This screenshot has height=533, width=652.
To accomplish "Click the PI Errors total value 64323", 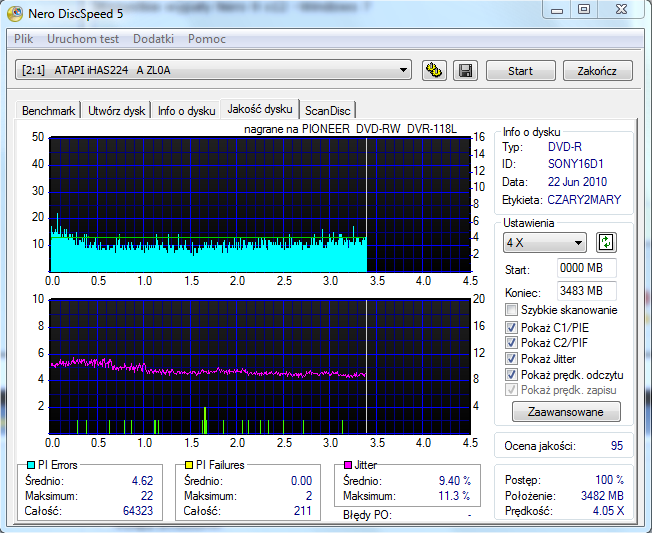I will point(138,511).
